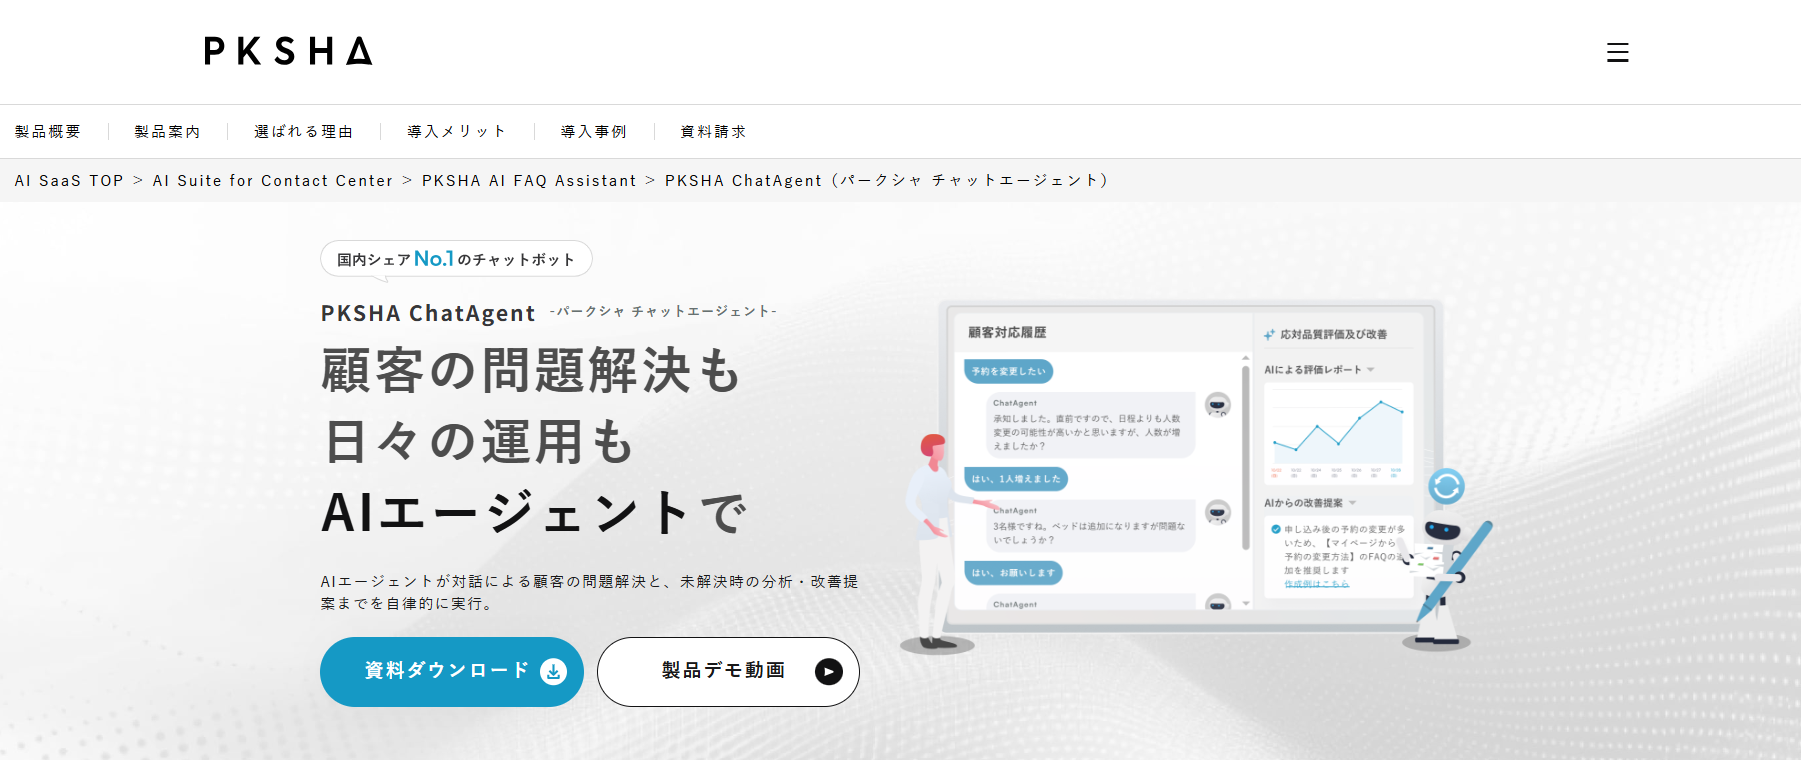
Task: Click the play icon in 製品デモ動画 button
Action: pos(828,672)
